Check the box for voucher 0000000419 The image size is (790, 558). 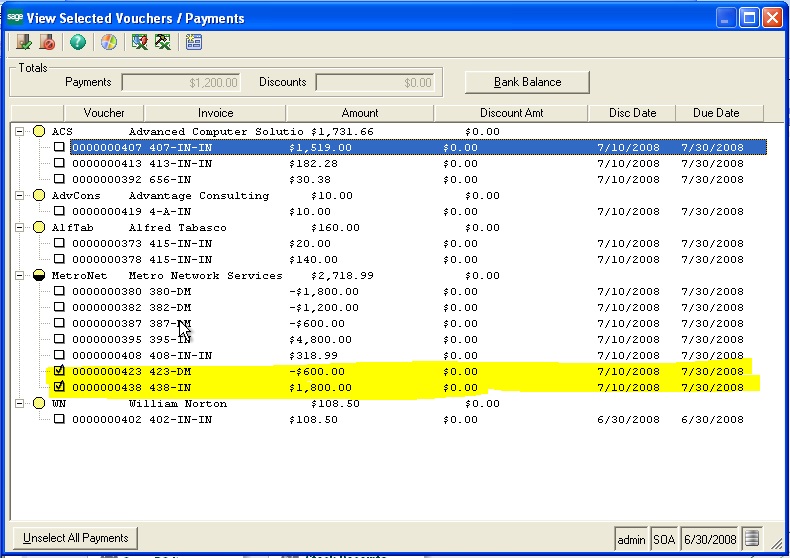pyautogui.click(x=59, y=211)
